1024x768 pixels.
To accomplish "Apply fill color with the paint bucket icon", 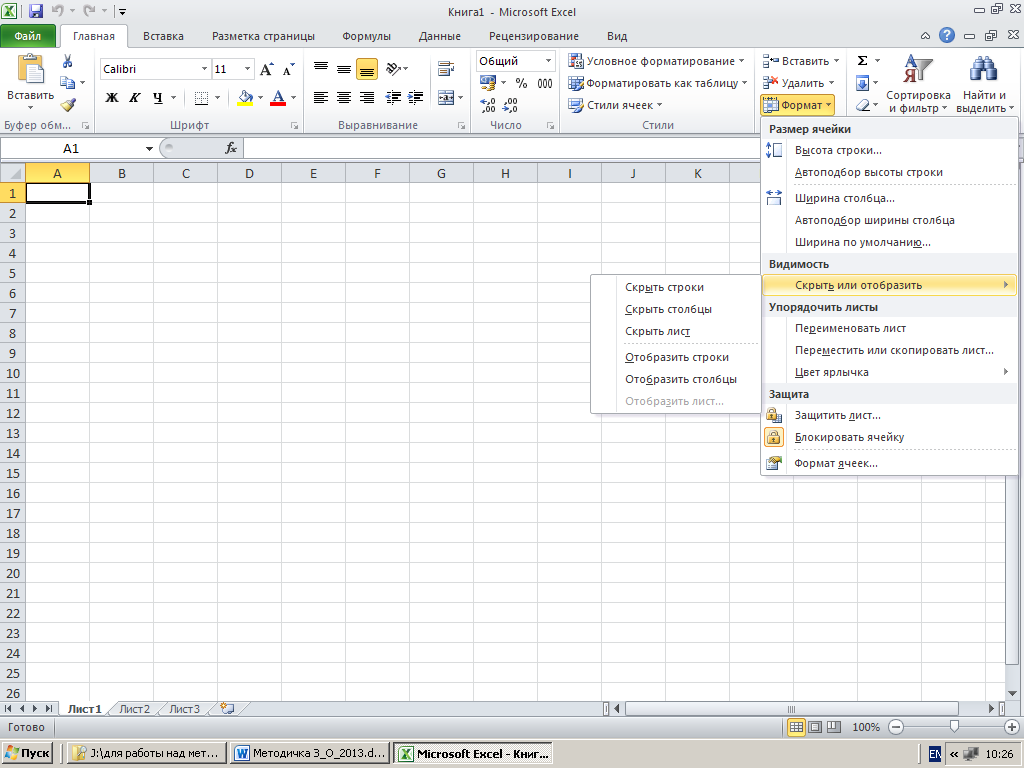I will click(245, 98).
